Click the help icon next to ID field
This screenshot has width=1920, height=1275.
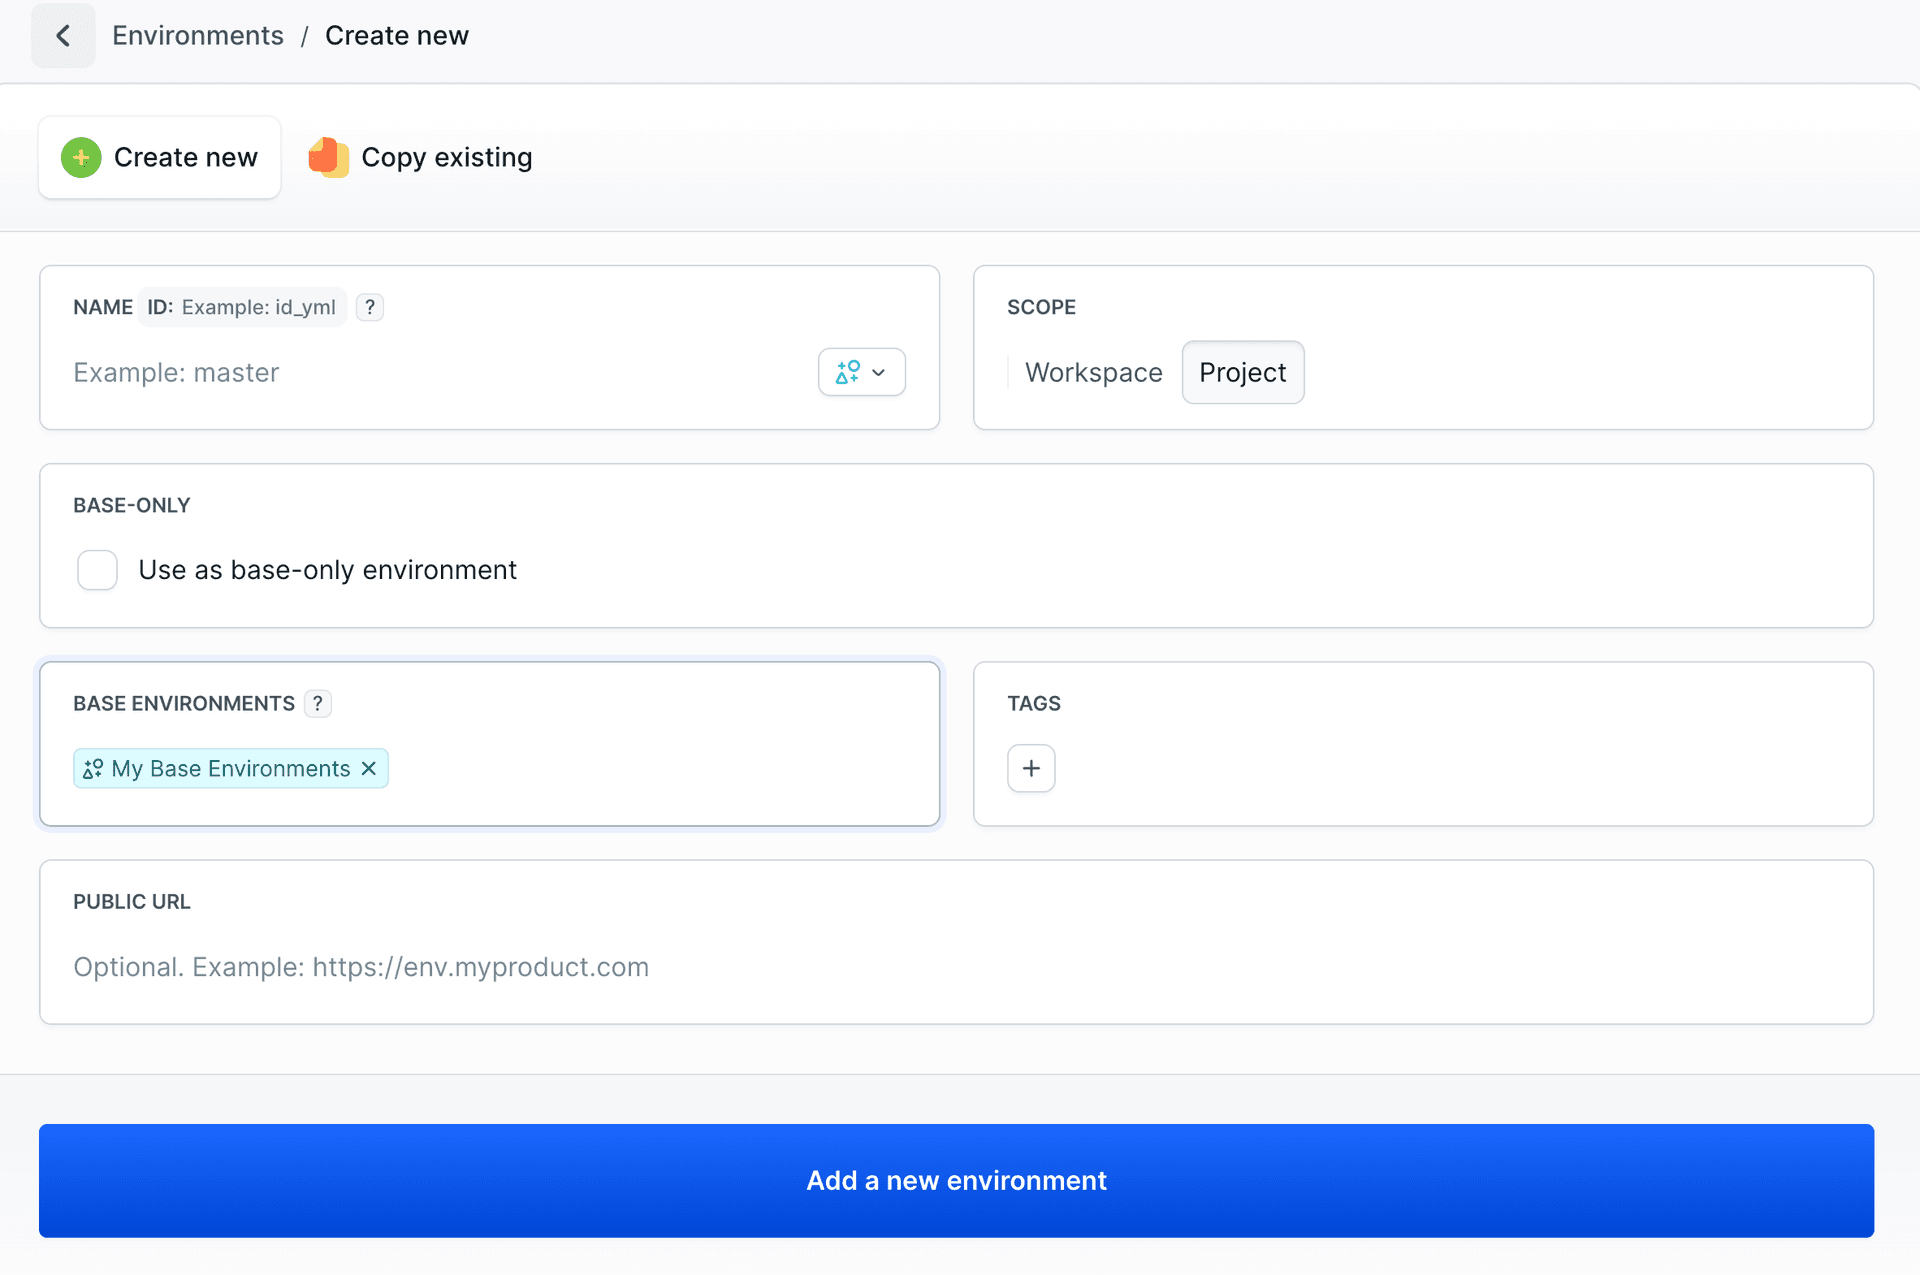pos(370,307)
